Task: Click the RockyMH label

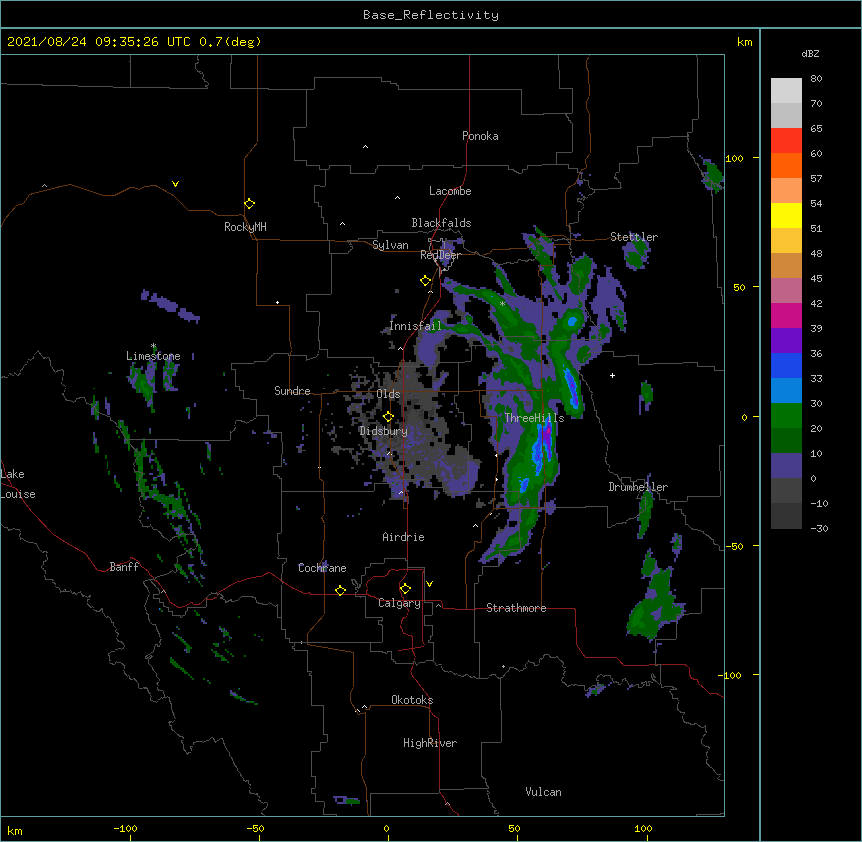Action: click(245, 227)
